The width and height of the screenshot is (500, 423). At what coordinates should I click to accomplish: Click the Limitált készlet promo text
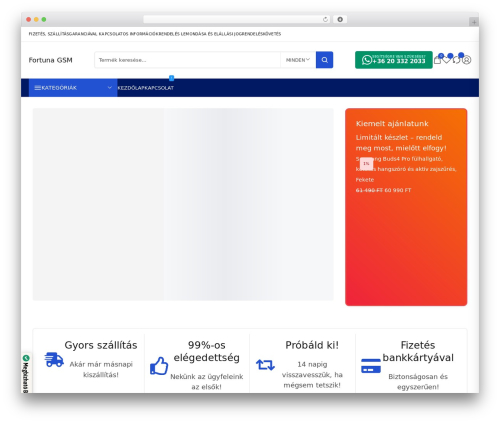(x=401, y=143)
